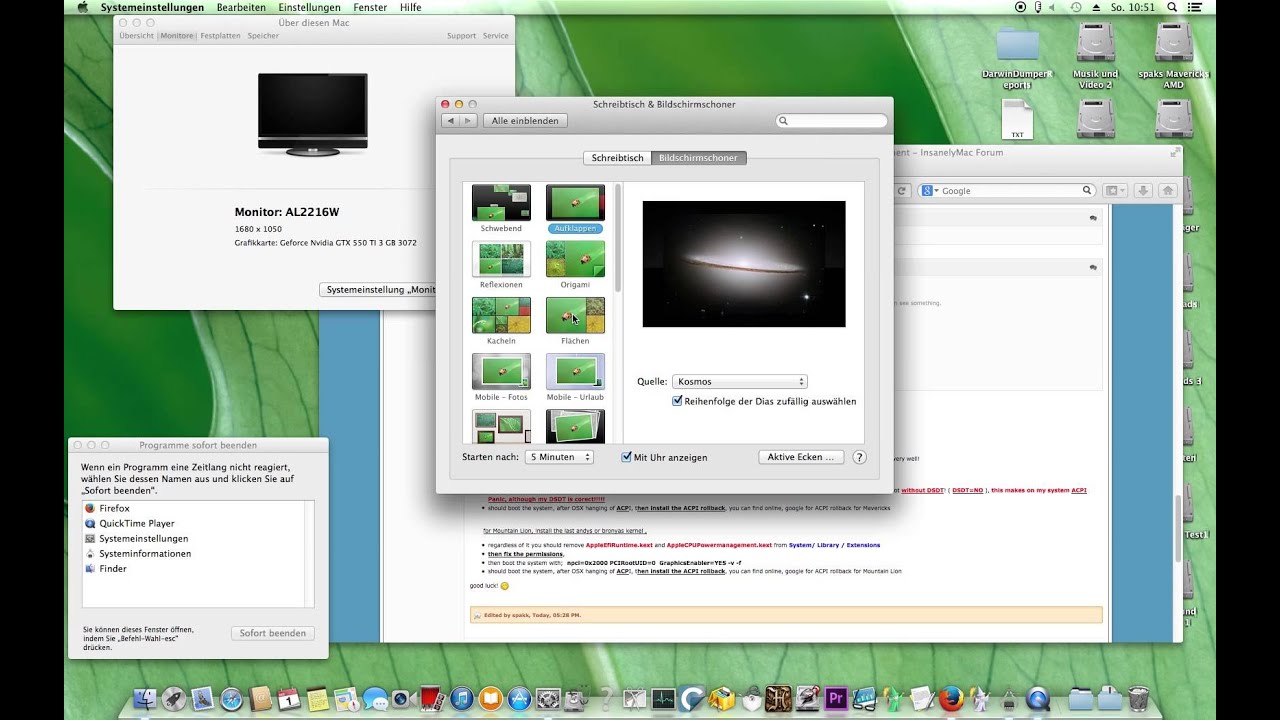Open Adobe Premiere Pro in the Dock
This screenshot has height=720, width=1280.
(836, 698)
